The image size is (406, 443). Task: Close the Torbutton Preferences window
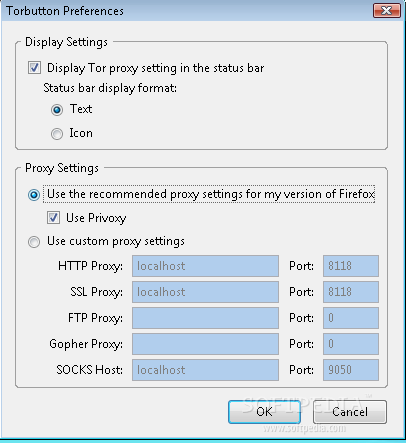click(386, 10)
